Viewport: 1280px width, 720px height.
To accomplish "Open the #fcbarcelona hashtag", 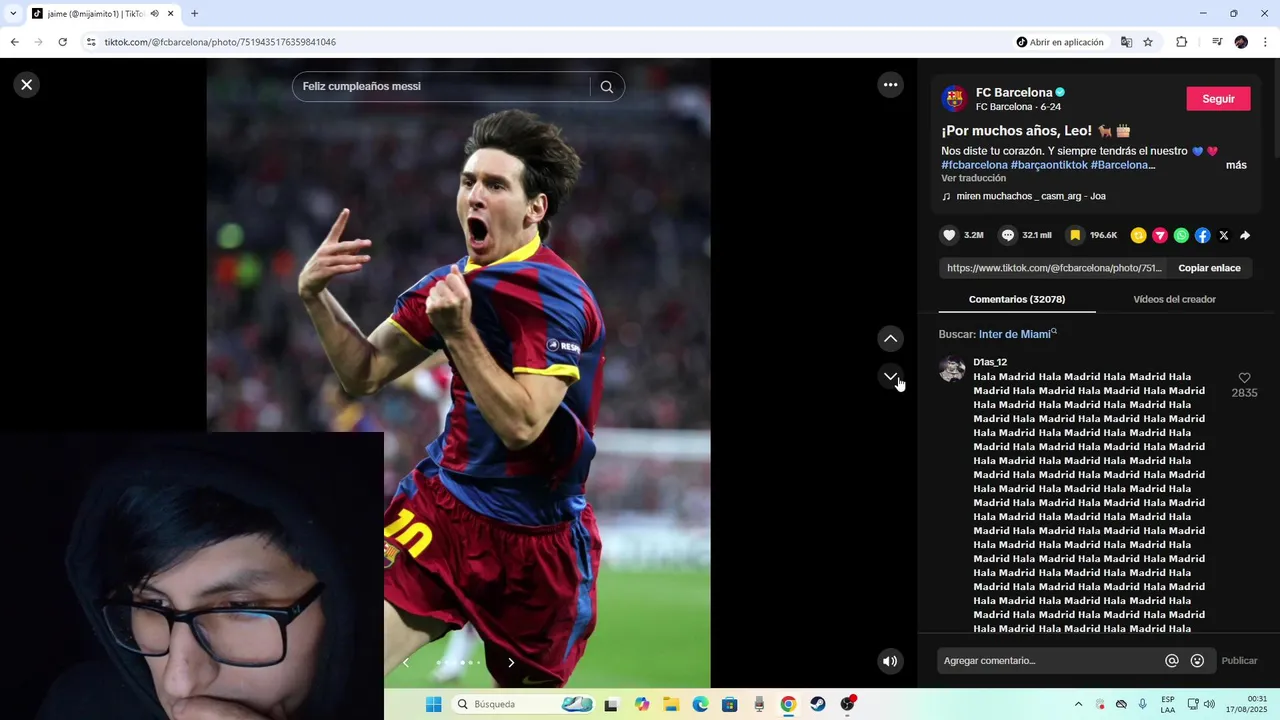I will click(974, 165).
